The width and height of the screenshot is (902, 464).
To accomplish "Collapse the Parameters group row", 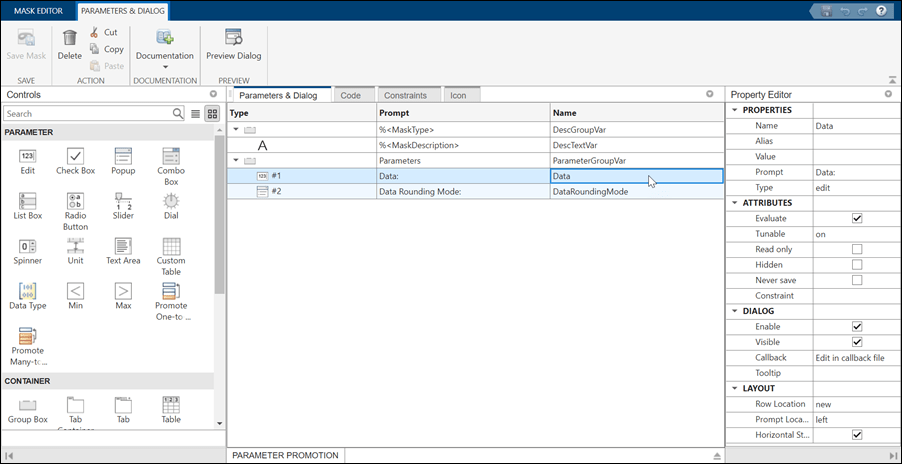I will [x=236, y=160].
